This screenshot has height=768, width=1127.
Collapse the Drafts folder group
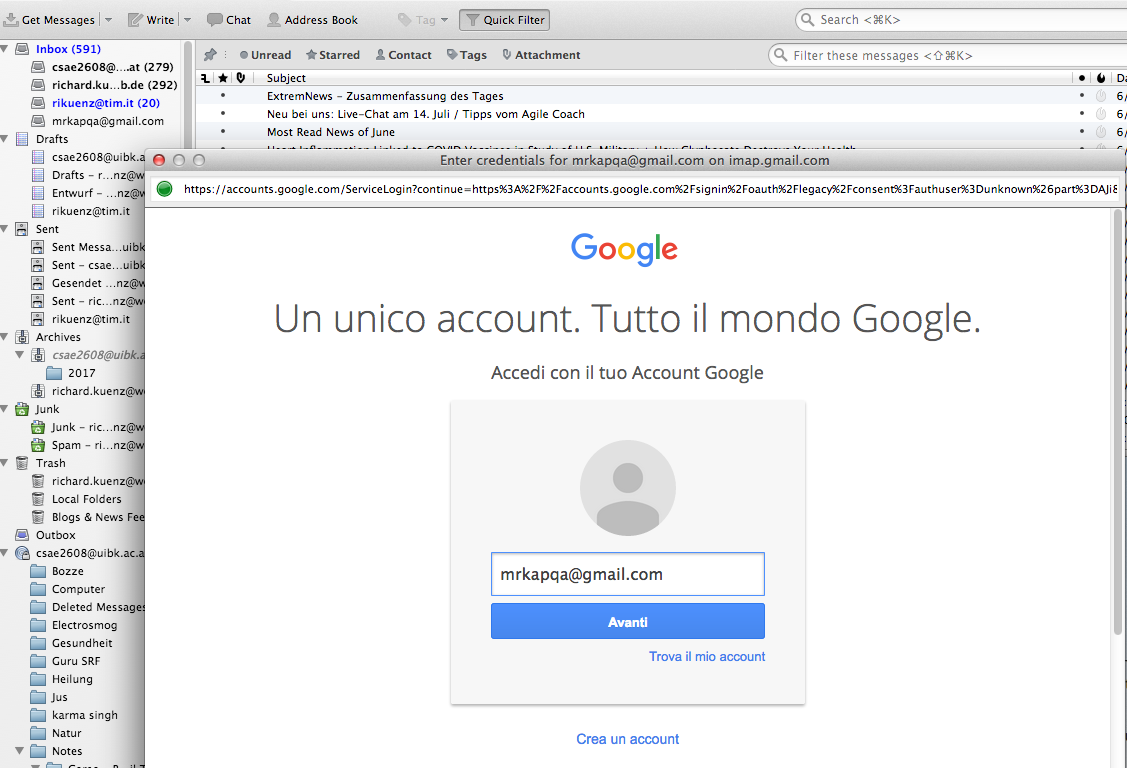click(x=4, y=139)
